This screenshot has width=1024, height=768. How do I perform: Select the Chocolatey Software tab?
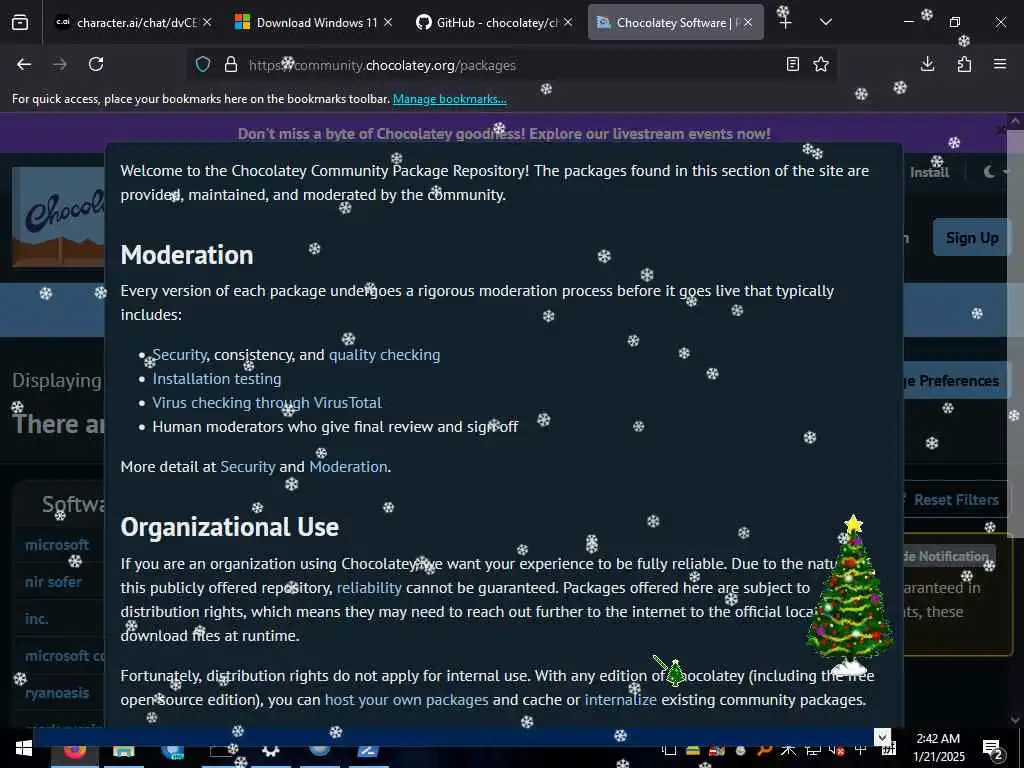(673, 22)
